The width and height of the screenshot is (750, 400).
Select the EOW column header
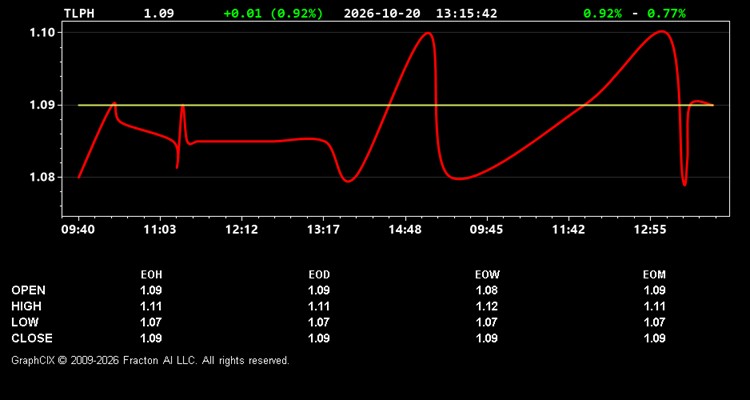487,275
